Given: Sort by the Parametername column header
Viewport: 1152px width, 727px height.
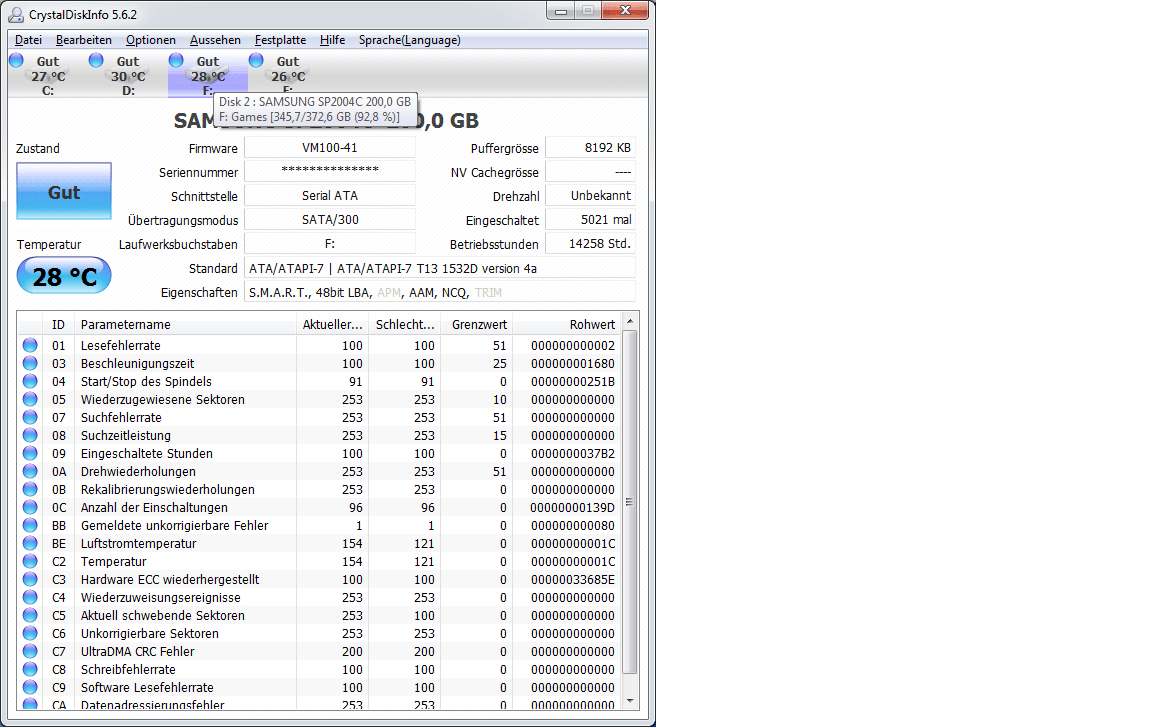Looking at the screenshot, I should tap(185, 325).
